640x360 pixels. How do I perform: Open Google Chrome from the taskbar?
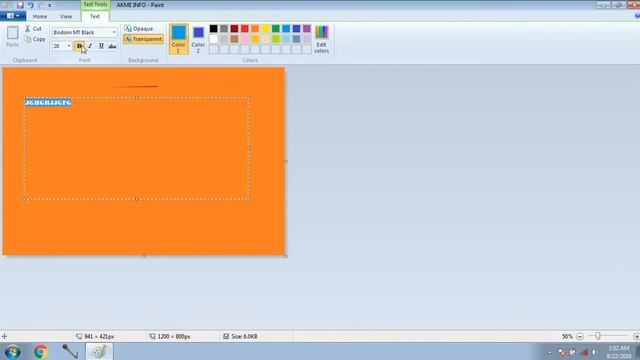pos(40,351)
